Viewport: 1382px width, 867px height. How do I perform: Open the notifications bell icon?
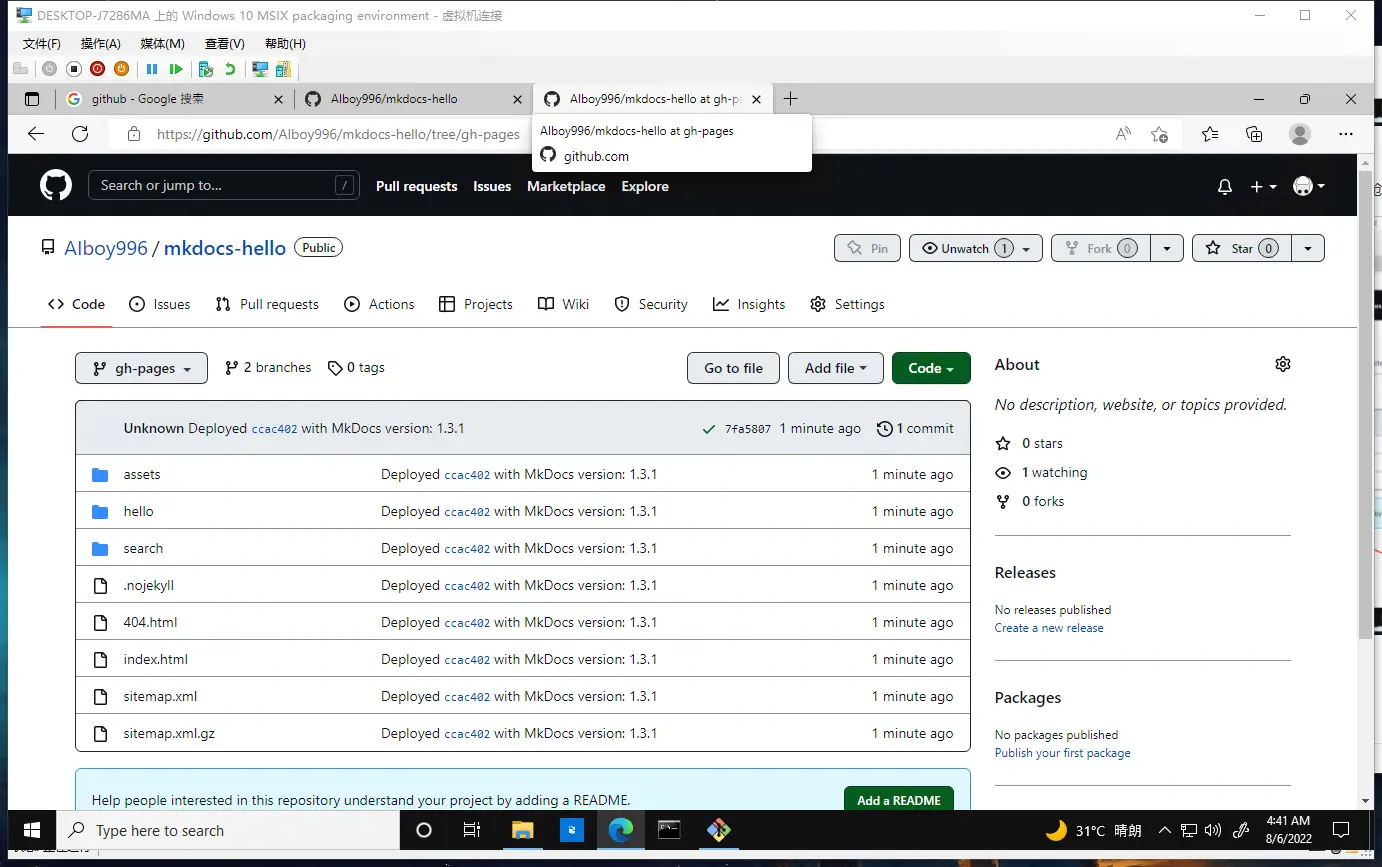coord(1224,187)
